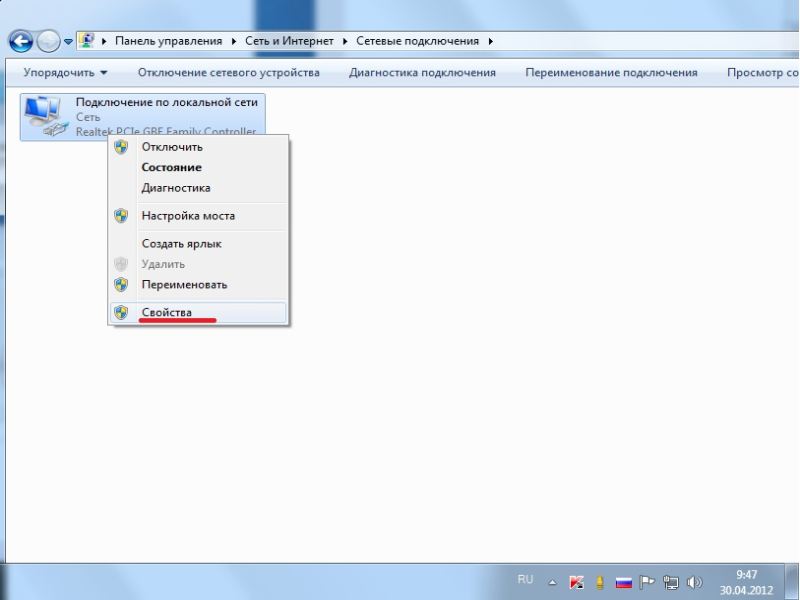Select Состояние in the context menu
Screen dimensions: 800x600
(171, 168)
